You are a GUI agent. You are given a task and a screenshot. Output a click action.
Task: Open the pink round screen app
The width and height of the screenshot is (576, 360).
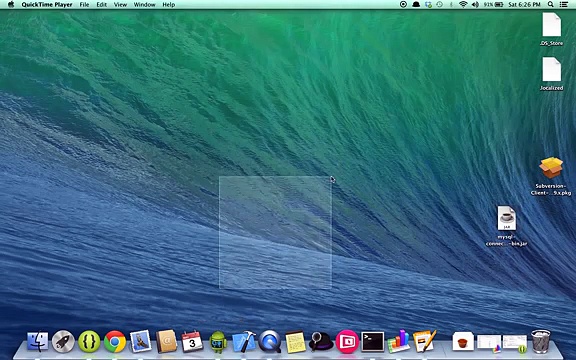347,341
